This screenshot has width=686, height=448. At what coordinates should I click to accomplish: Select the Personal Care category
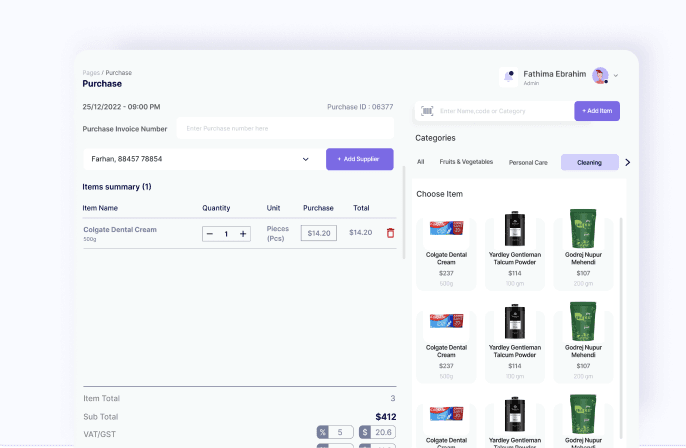point(528,162)
